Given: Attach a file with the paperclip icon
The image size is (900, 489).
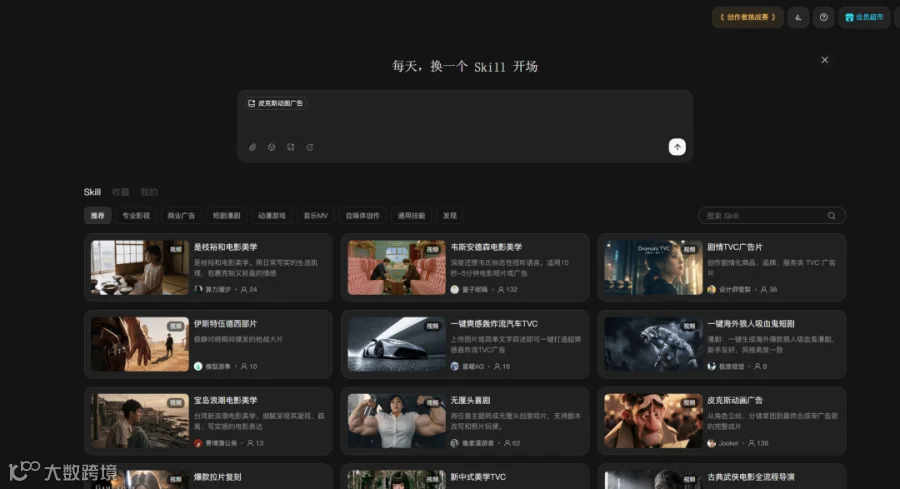Looking at the screenshot, I should pyautogui.click(x=253, y=148).
